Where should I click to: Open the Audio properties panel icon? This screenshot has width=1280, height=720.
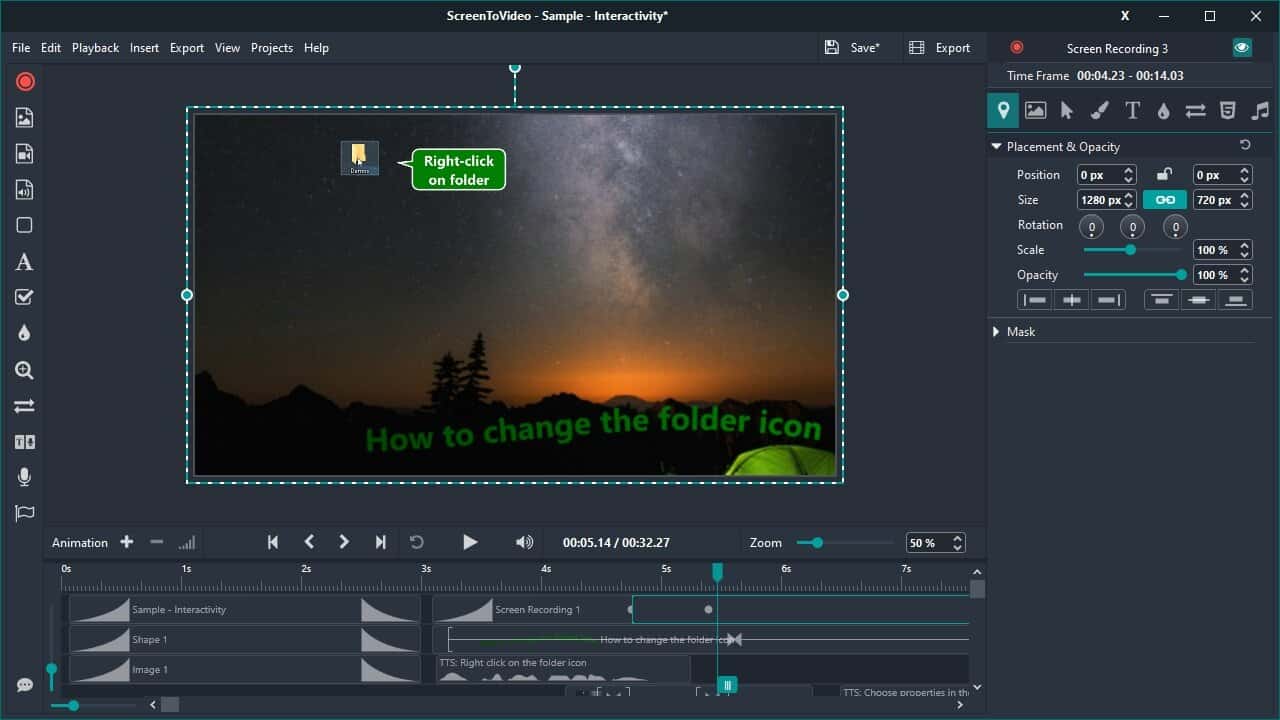click(x=1260, y=110)
